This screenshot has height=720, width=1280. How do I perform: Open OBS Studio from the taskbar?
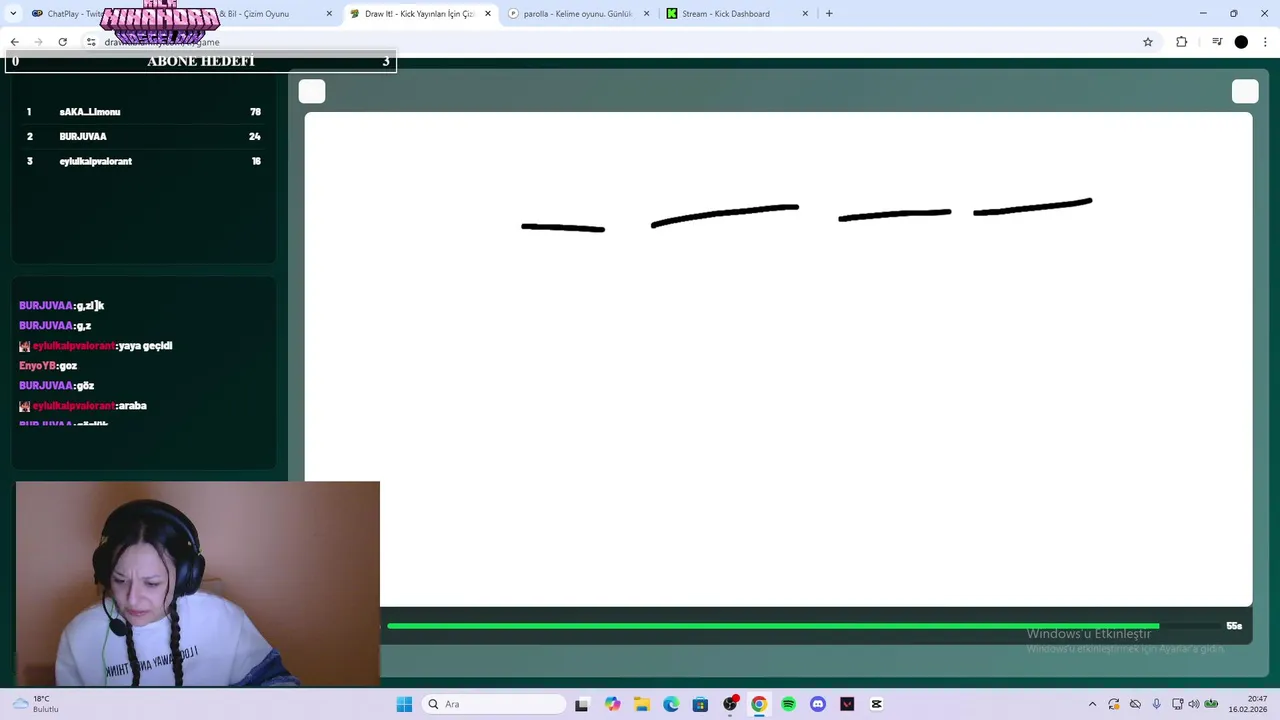pos(730,704)
